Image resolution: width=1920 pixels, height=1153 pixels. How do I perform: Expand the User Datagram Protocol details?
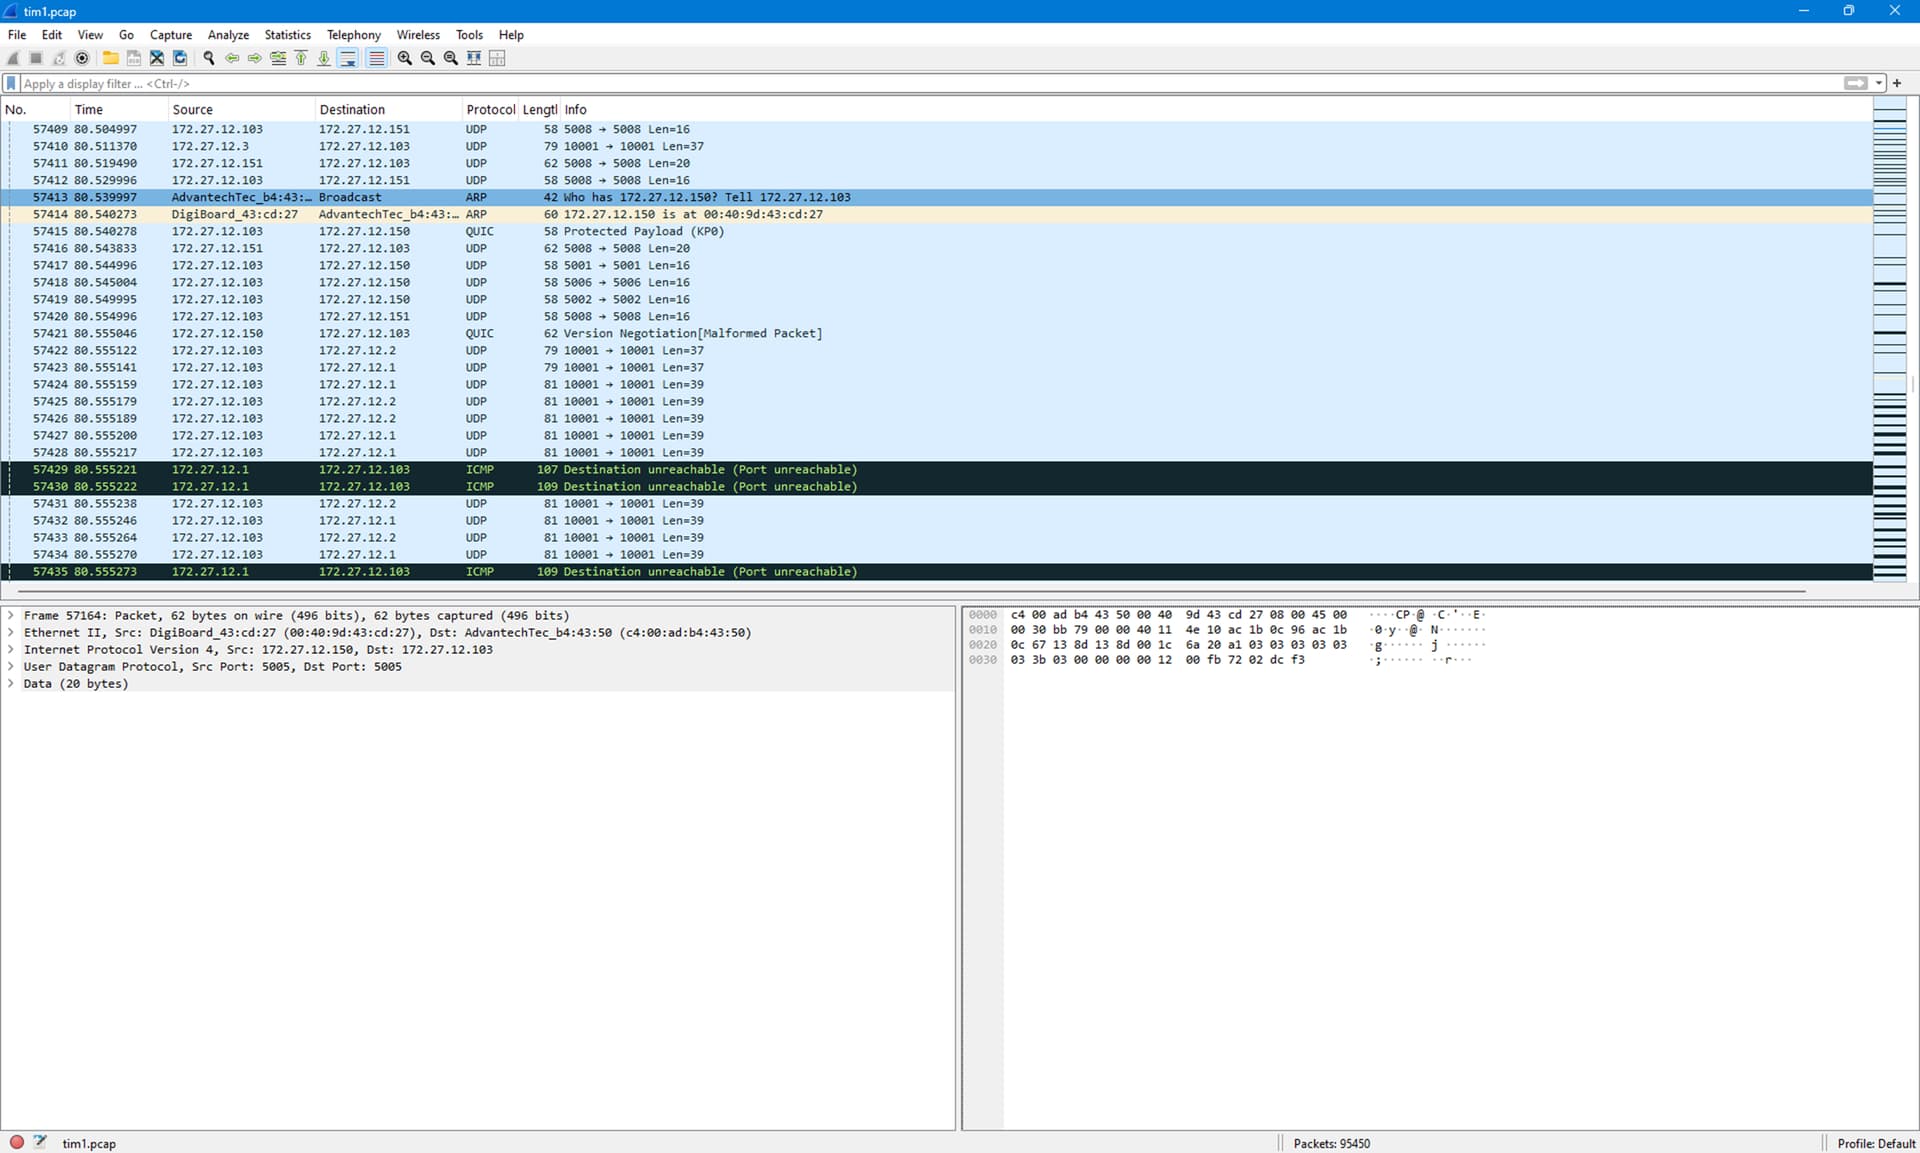coord(11,667)
